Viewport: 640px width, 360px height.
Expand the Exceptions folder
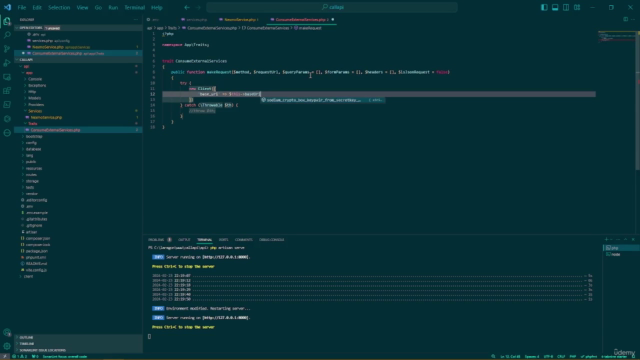[37, 85]
